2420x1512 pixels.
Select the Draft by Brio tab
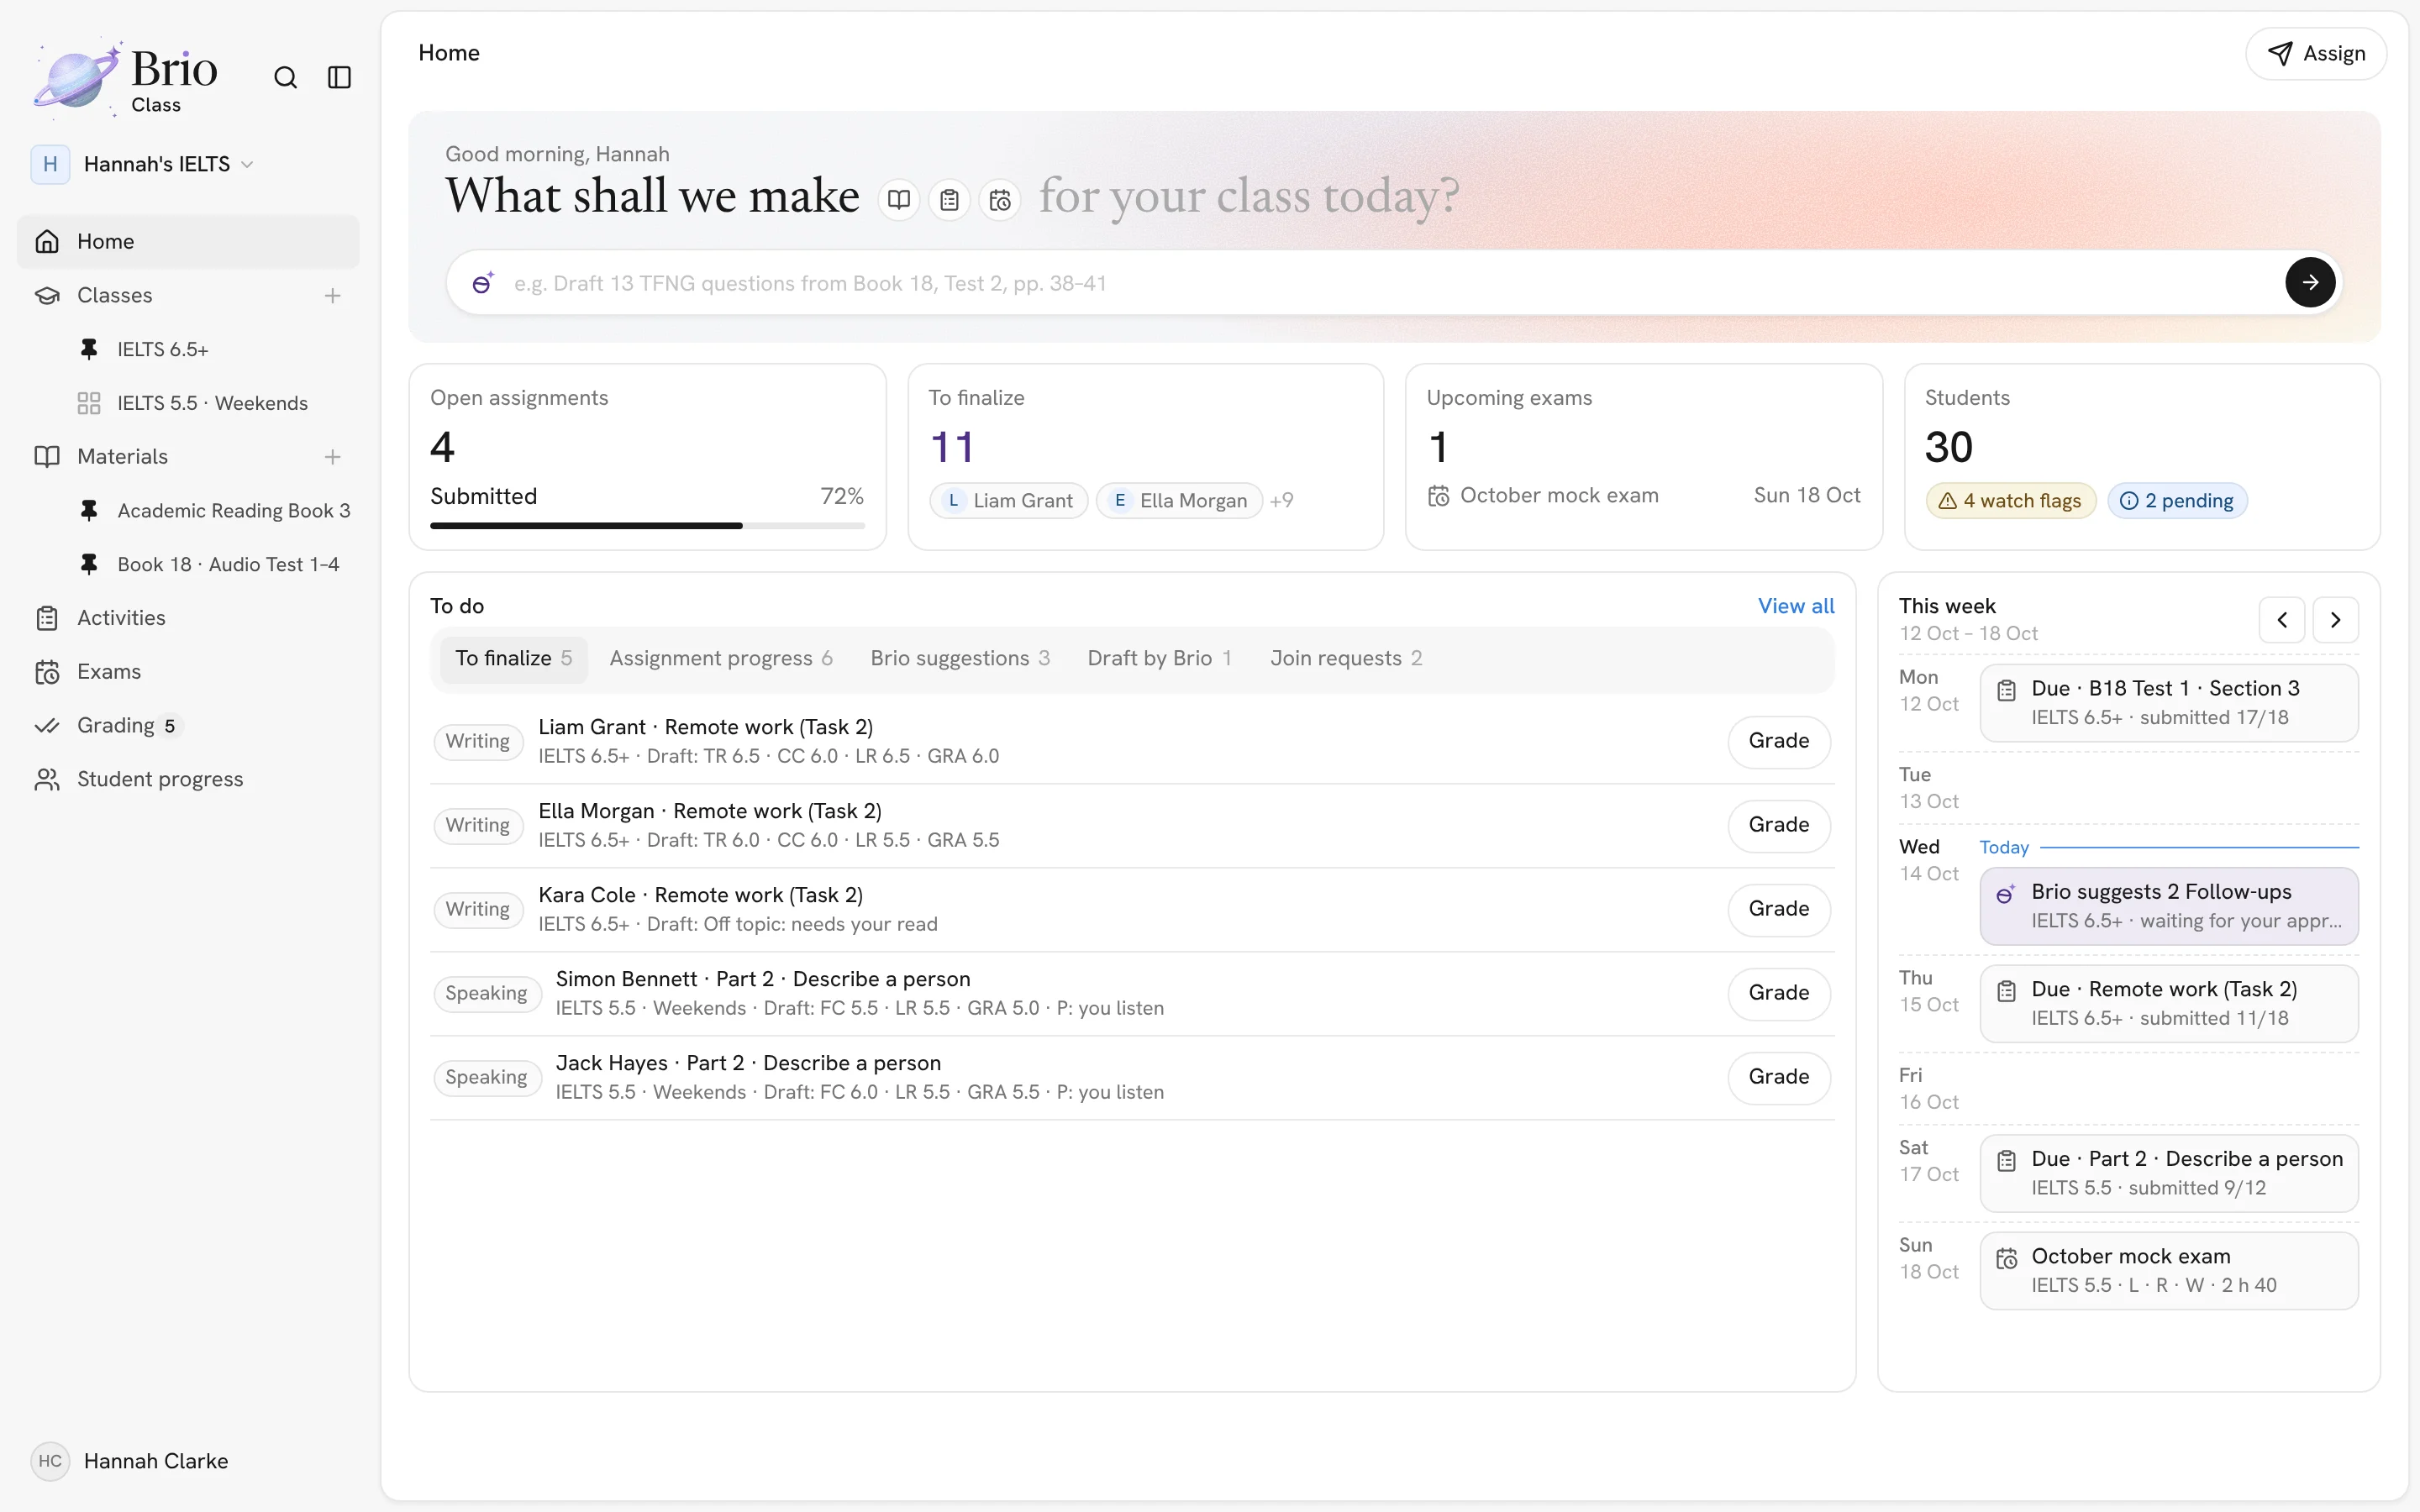click(1160, 658)
